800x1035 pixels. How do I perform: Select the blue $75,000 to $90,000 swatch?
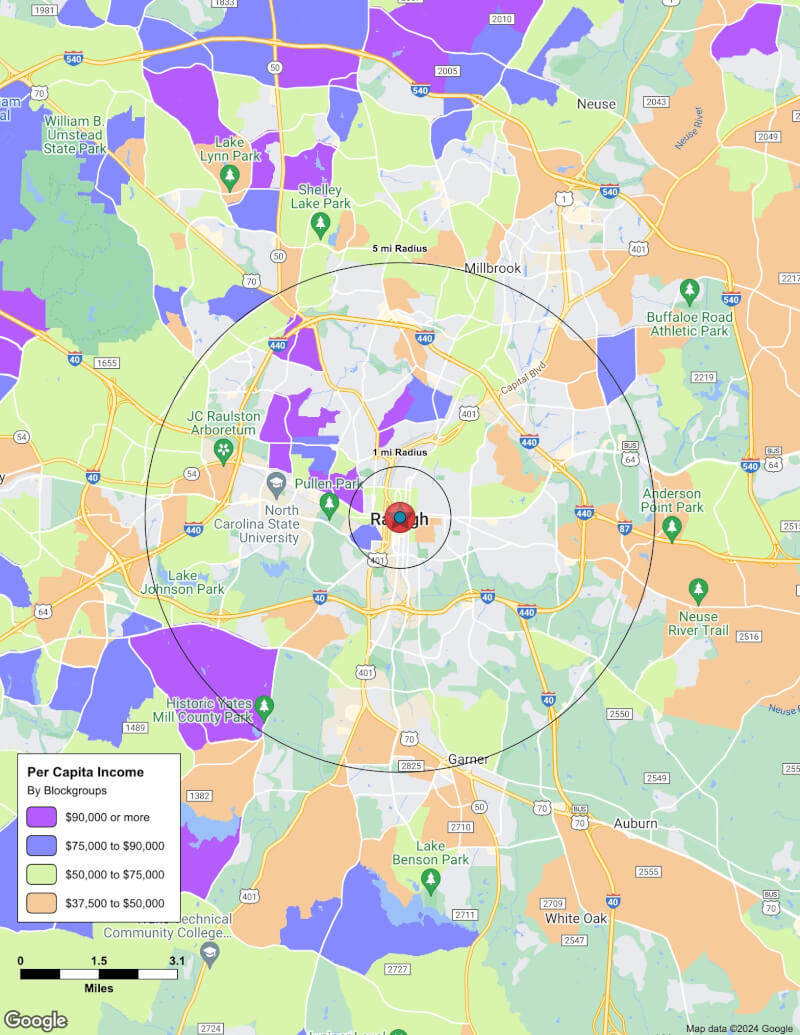[41, 845]
